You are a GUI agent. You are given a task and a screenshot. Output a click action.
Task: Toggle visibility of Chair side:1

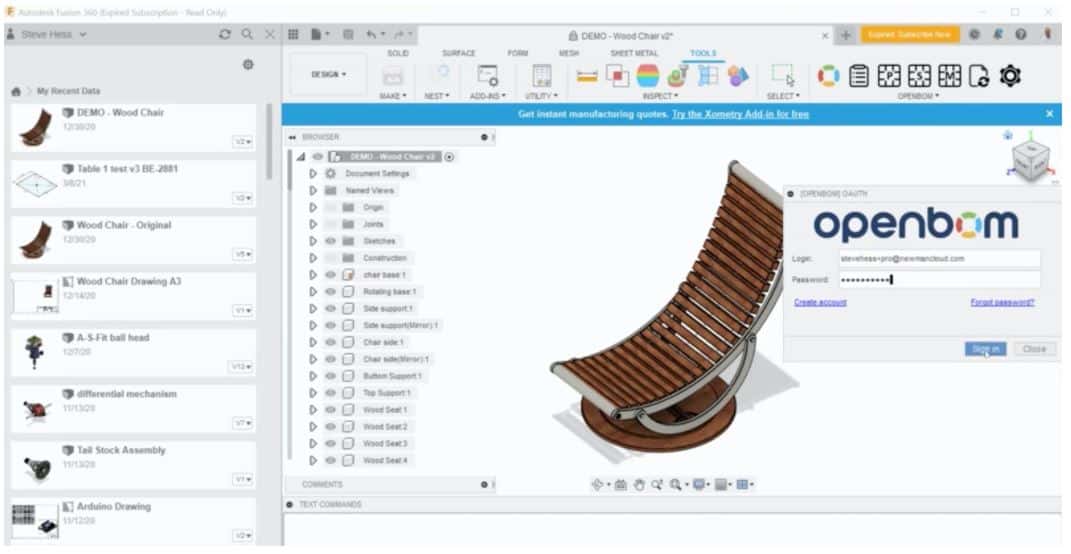(330, 342)
